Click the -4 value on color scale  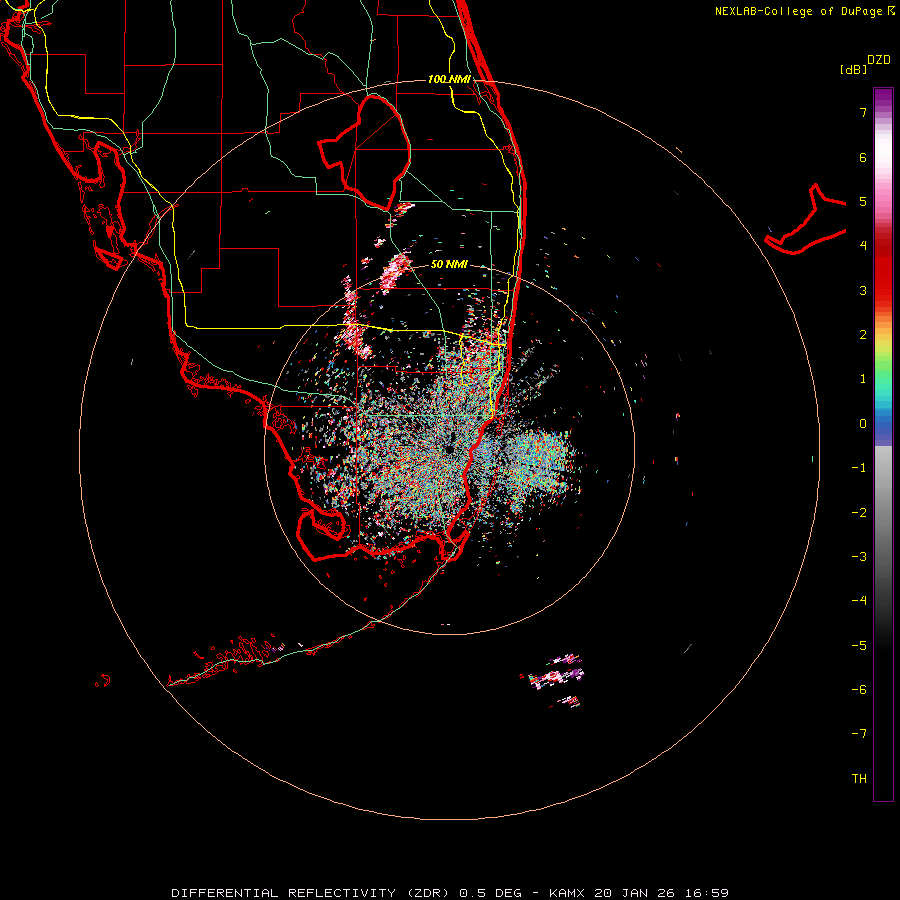(859, 601)
